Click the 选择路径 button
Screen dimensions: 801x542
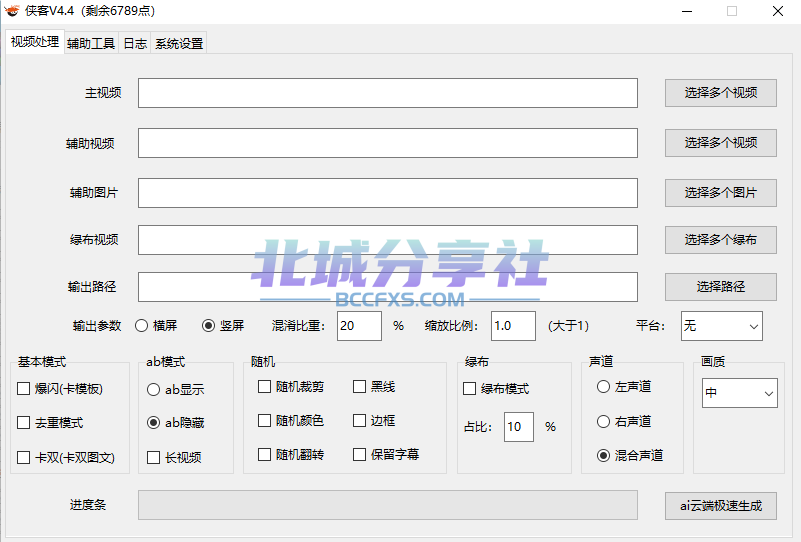721,287
